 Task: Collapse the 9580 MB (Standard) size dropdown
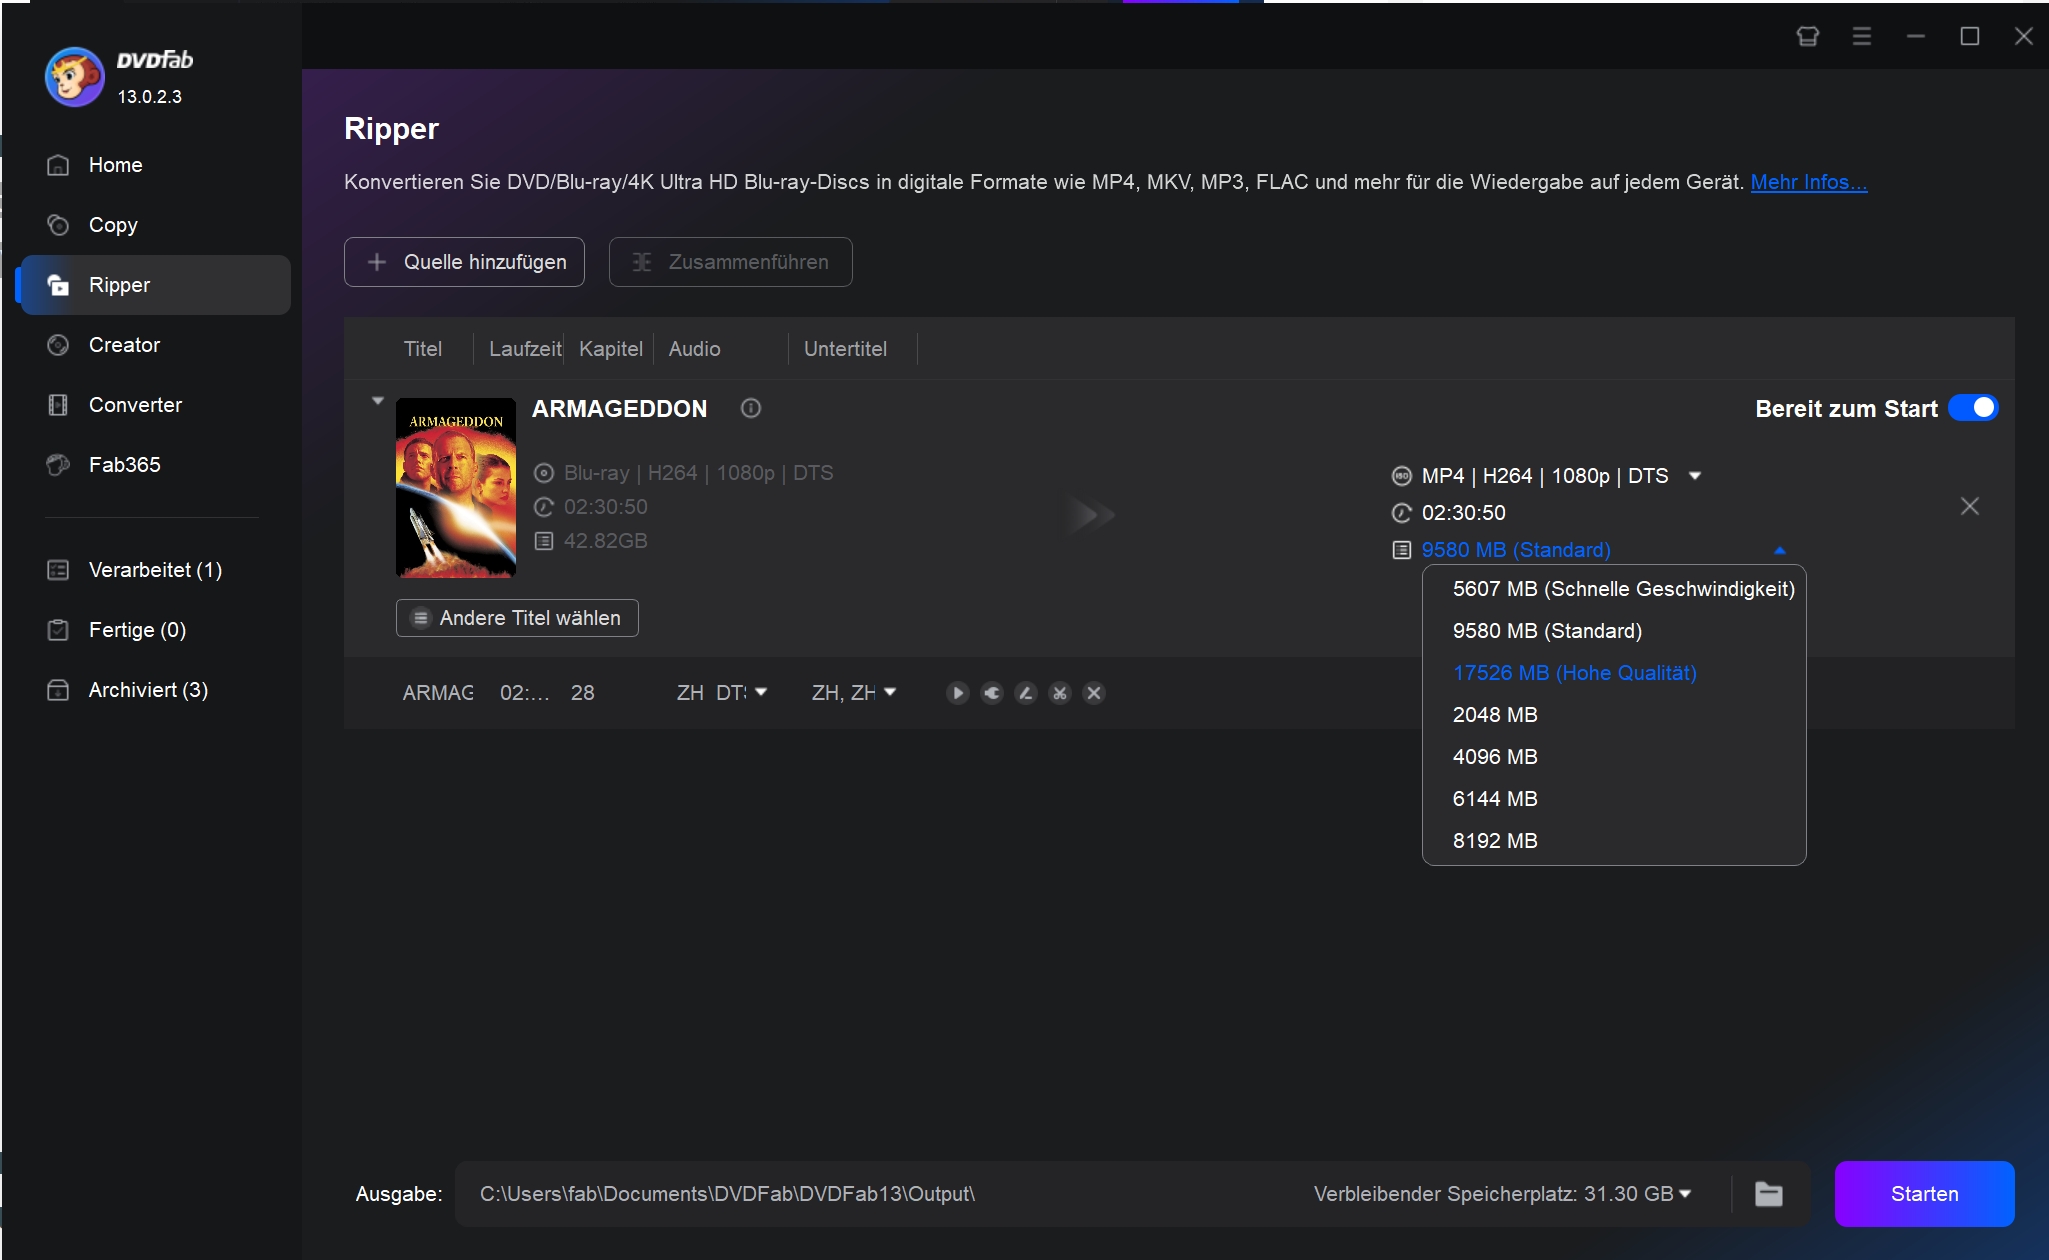point(1779,550)
